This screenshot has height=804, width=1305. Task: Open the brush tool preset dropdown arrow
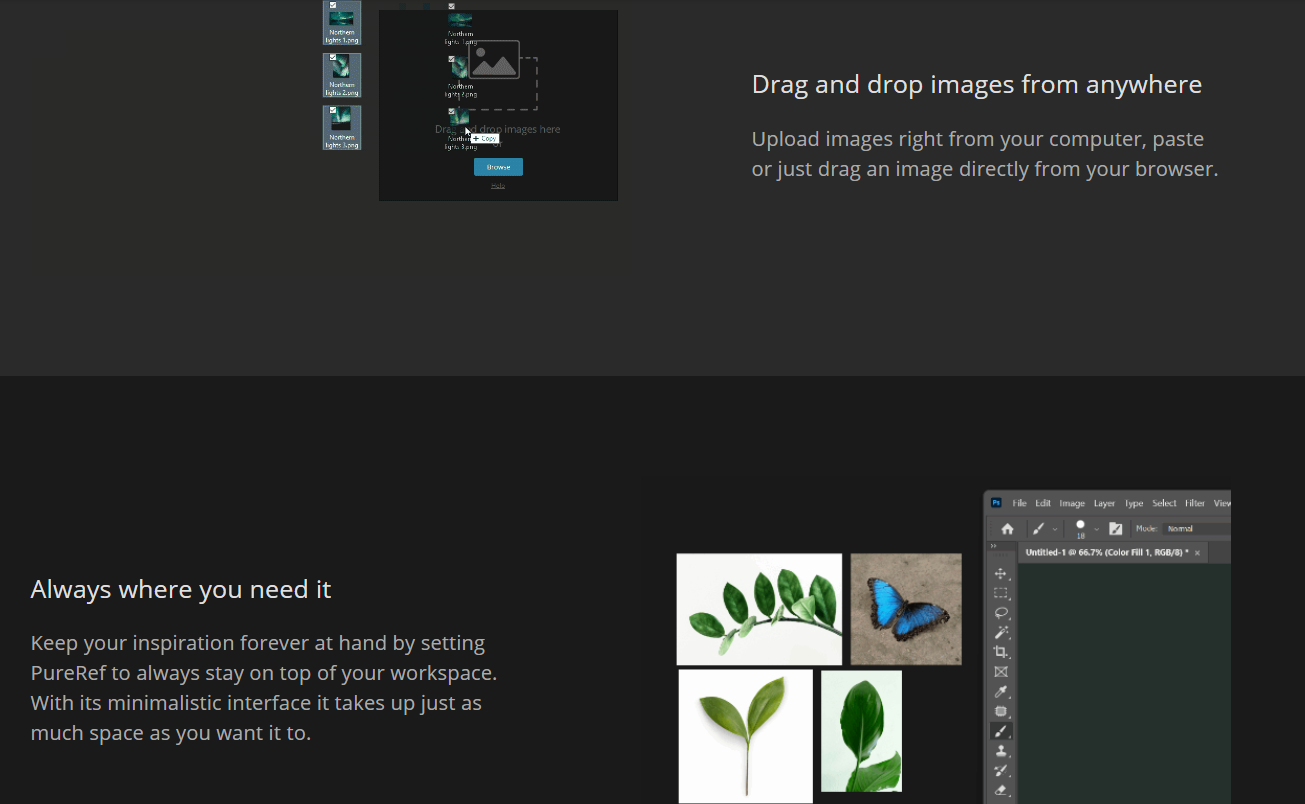[1054, 529]
